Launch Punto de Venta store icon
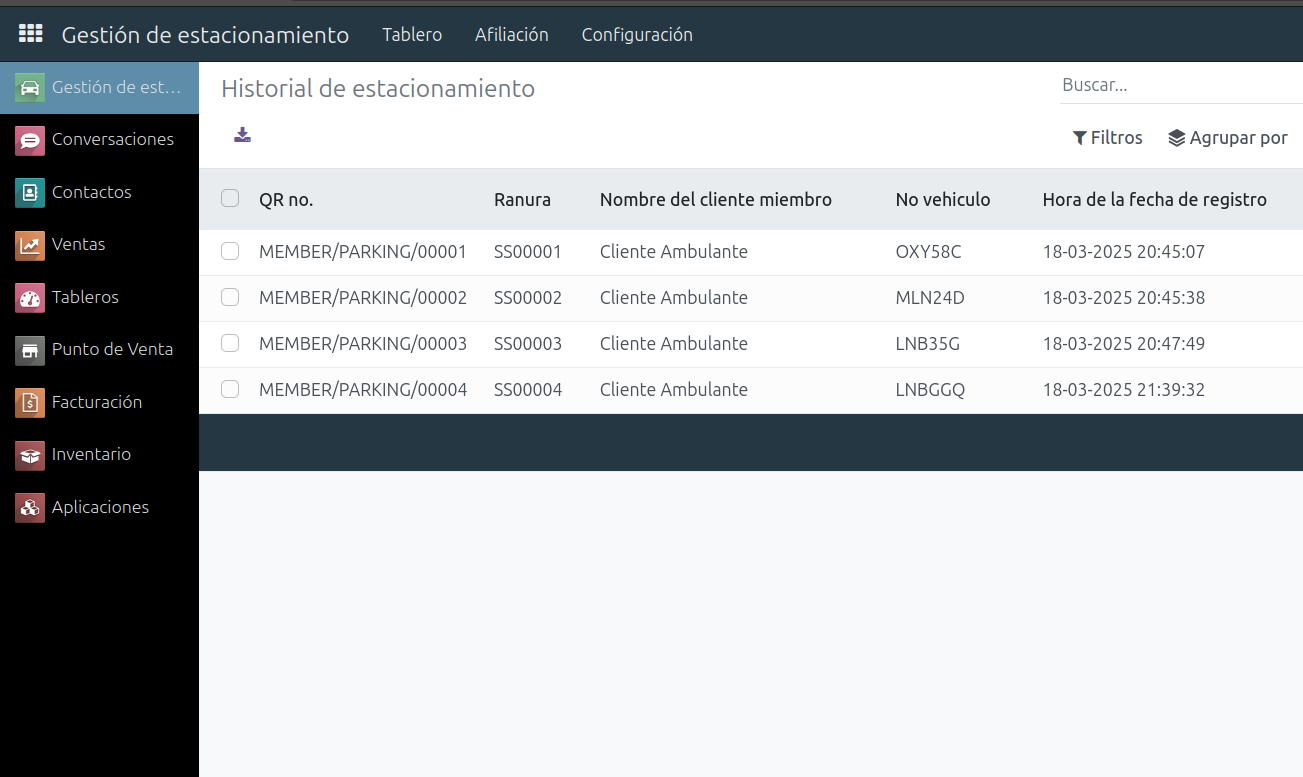The image size is (1303, 777). pyautogui.click(x=30, y=350)
